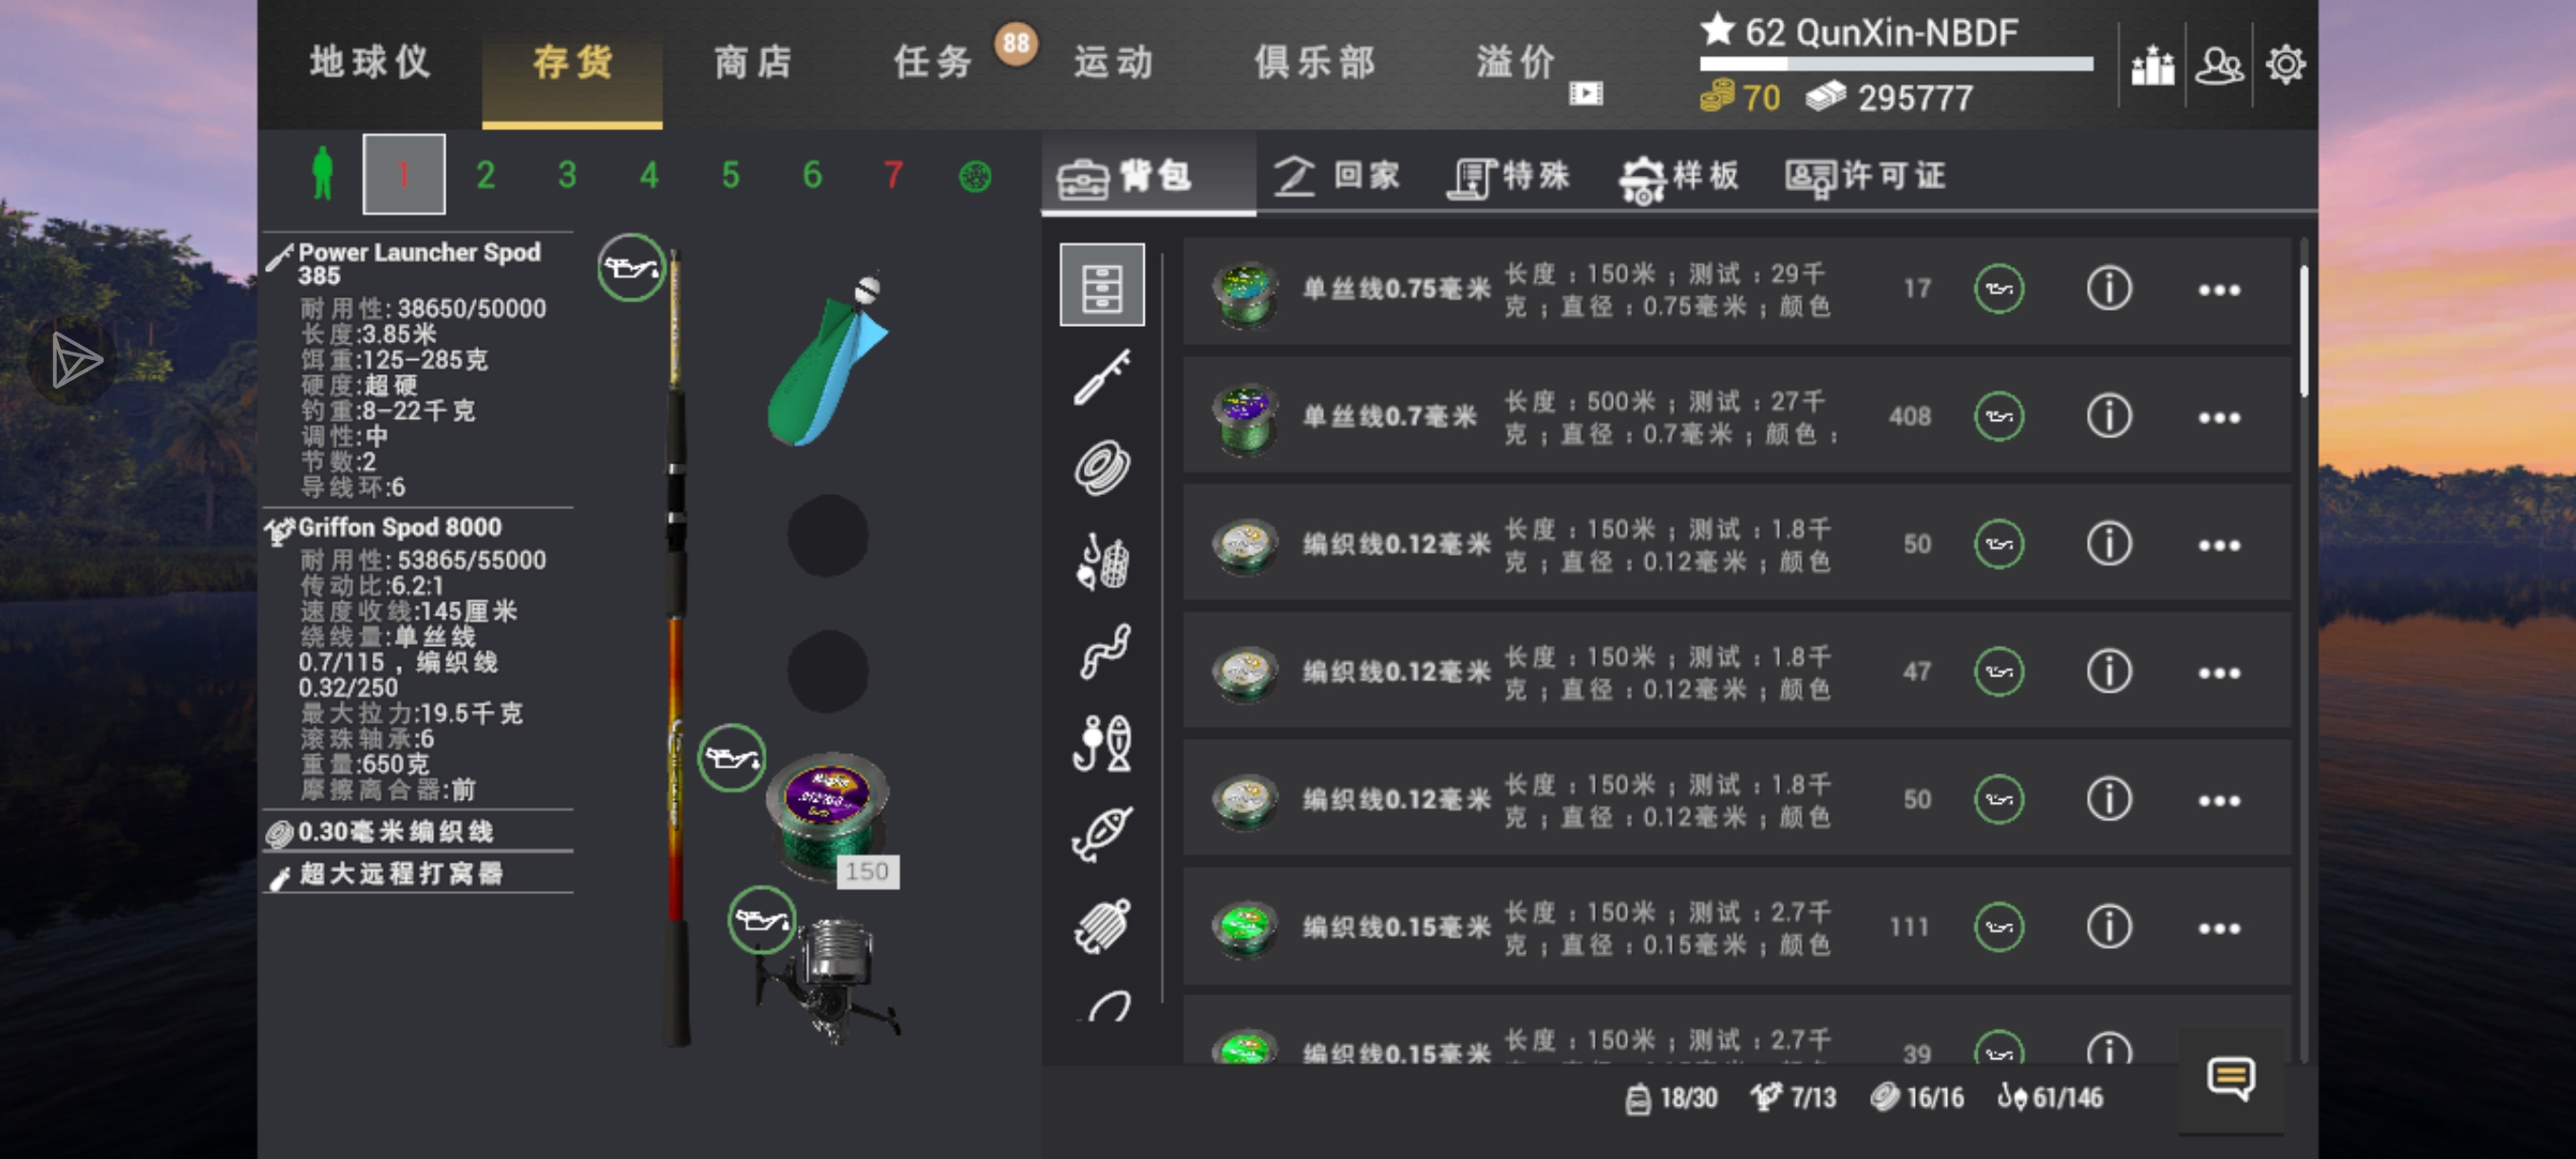Viewport: 2576px width, 1159px height.
Task: Filter by the spoon lure category icon
Action: 1102,834
